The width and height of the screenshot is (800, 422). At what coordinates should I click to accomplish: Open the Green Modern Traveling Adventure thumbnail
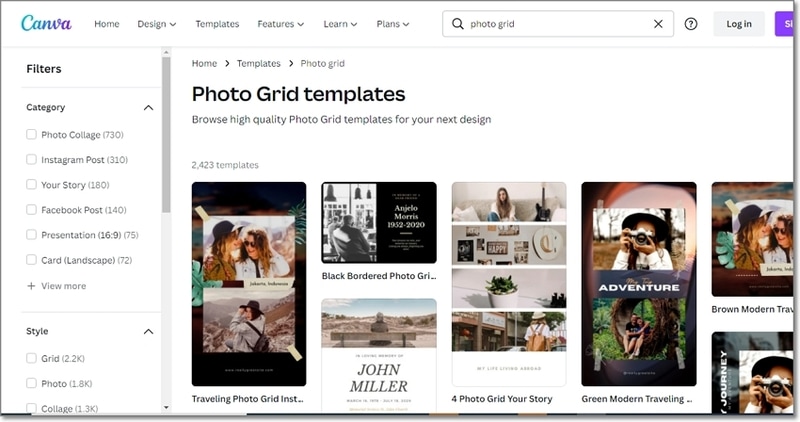tap(639, 284)
